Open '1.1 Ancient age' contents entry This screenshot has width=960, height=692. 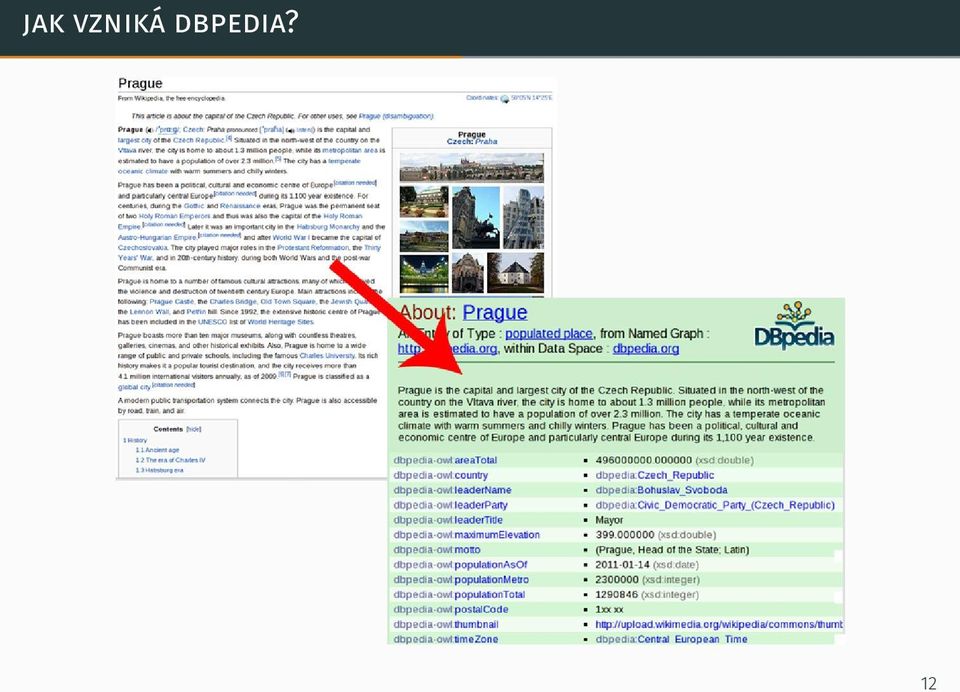[x=157, y=450]
